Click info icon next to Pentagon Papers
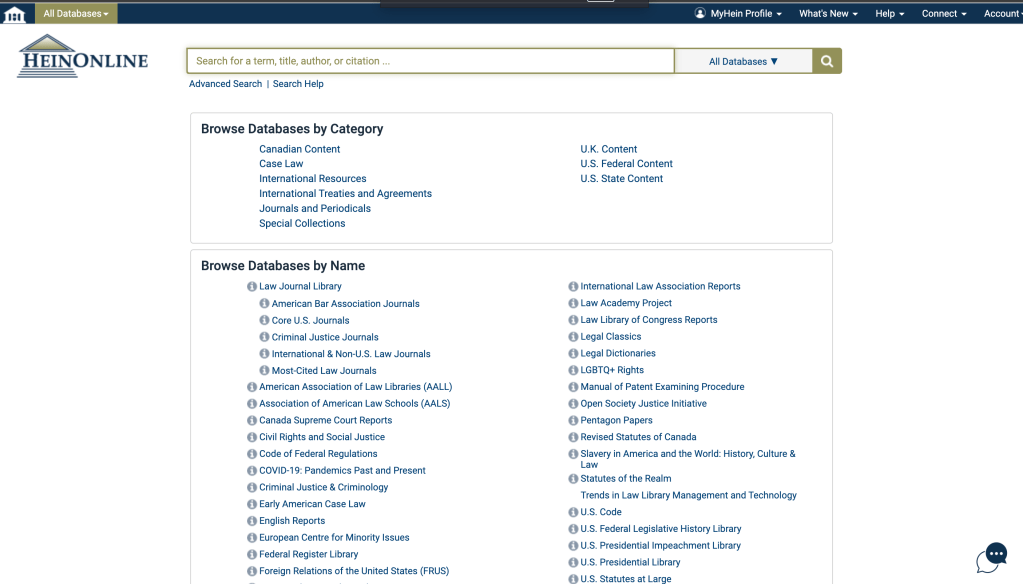The height and width of the screenshot is (584, 1023). pos(573,421)
